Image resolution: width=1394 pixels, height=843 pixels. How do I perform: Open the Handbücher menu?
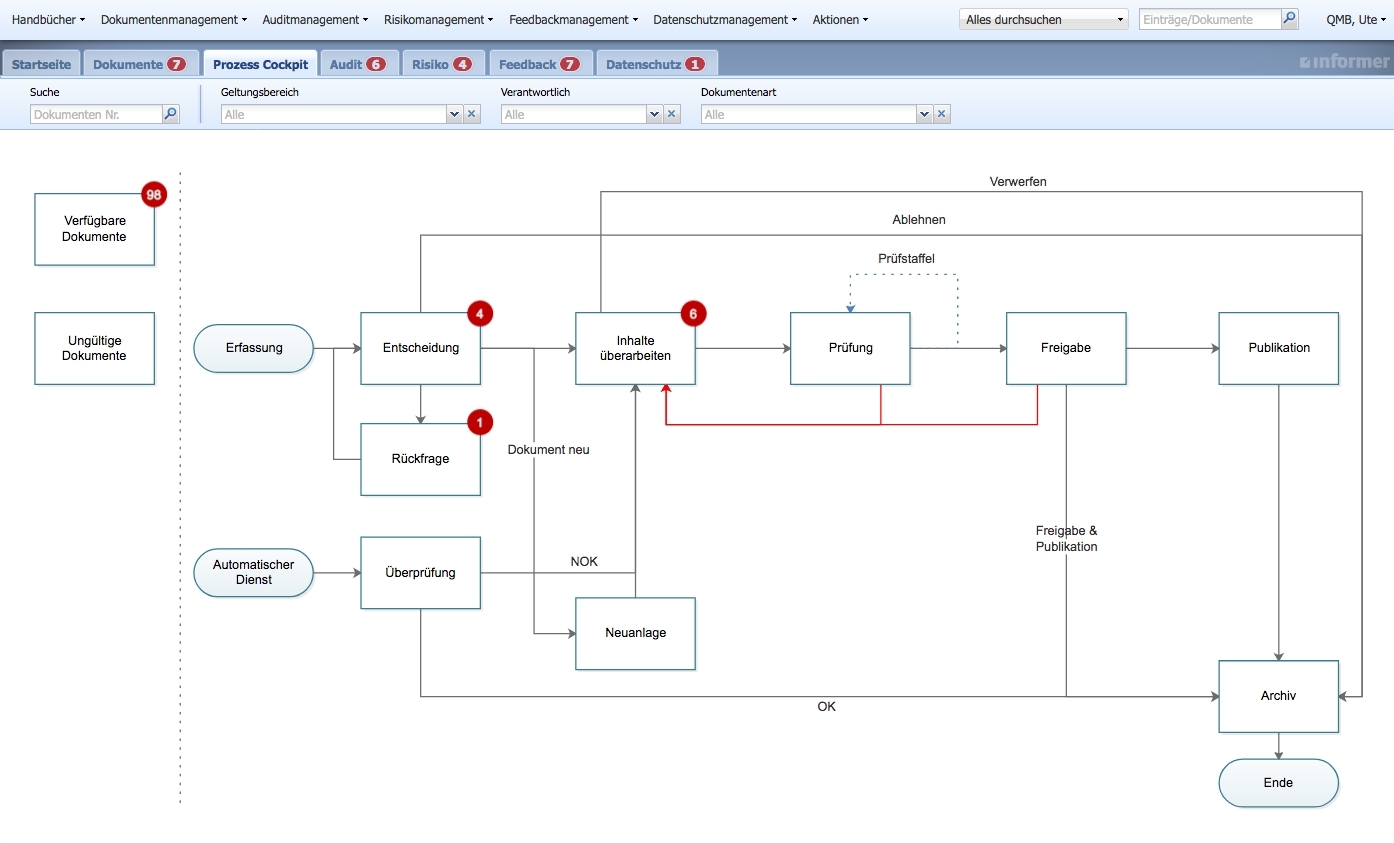pos(48,20)
